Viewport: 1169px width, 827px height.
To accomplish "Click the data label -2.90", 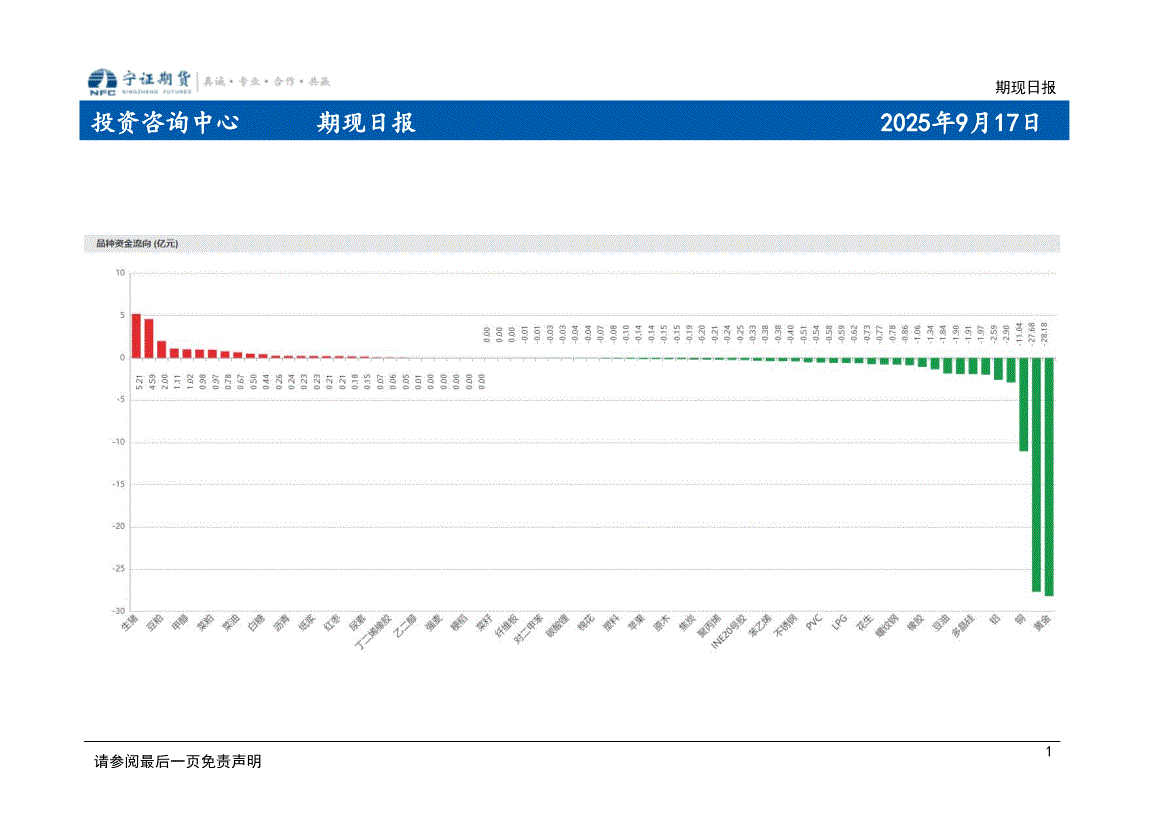I will tap(1006, 334).
